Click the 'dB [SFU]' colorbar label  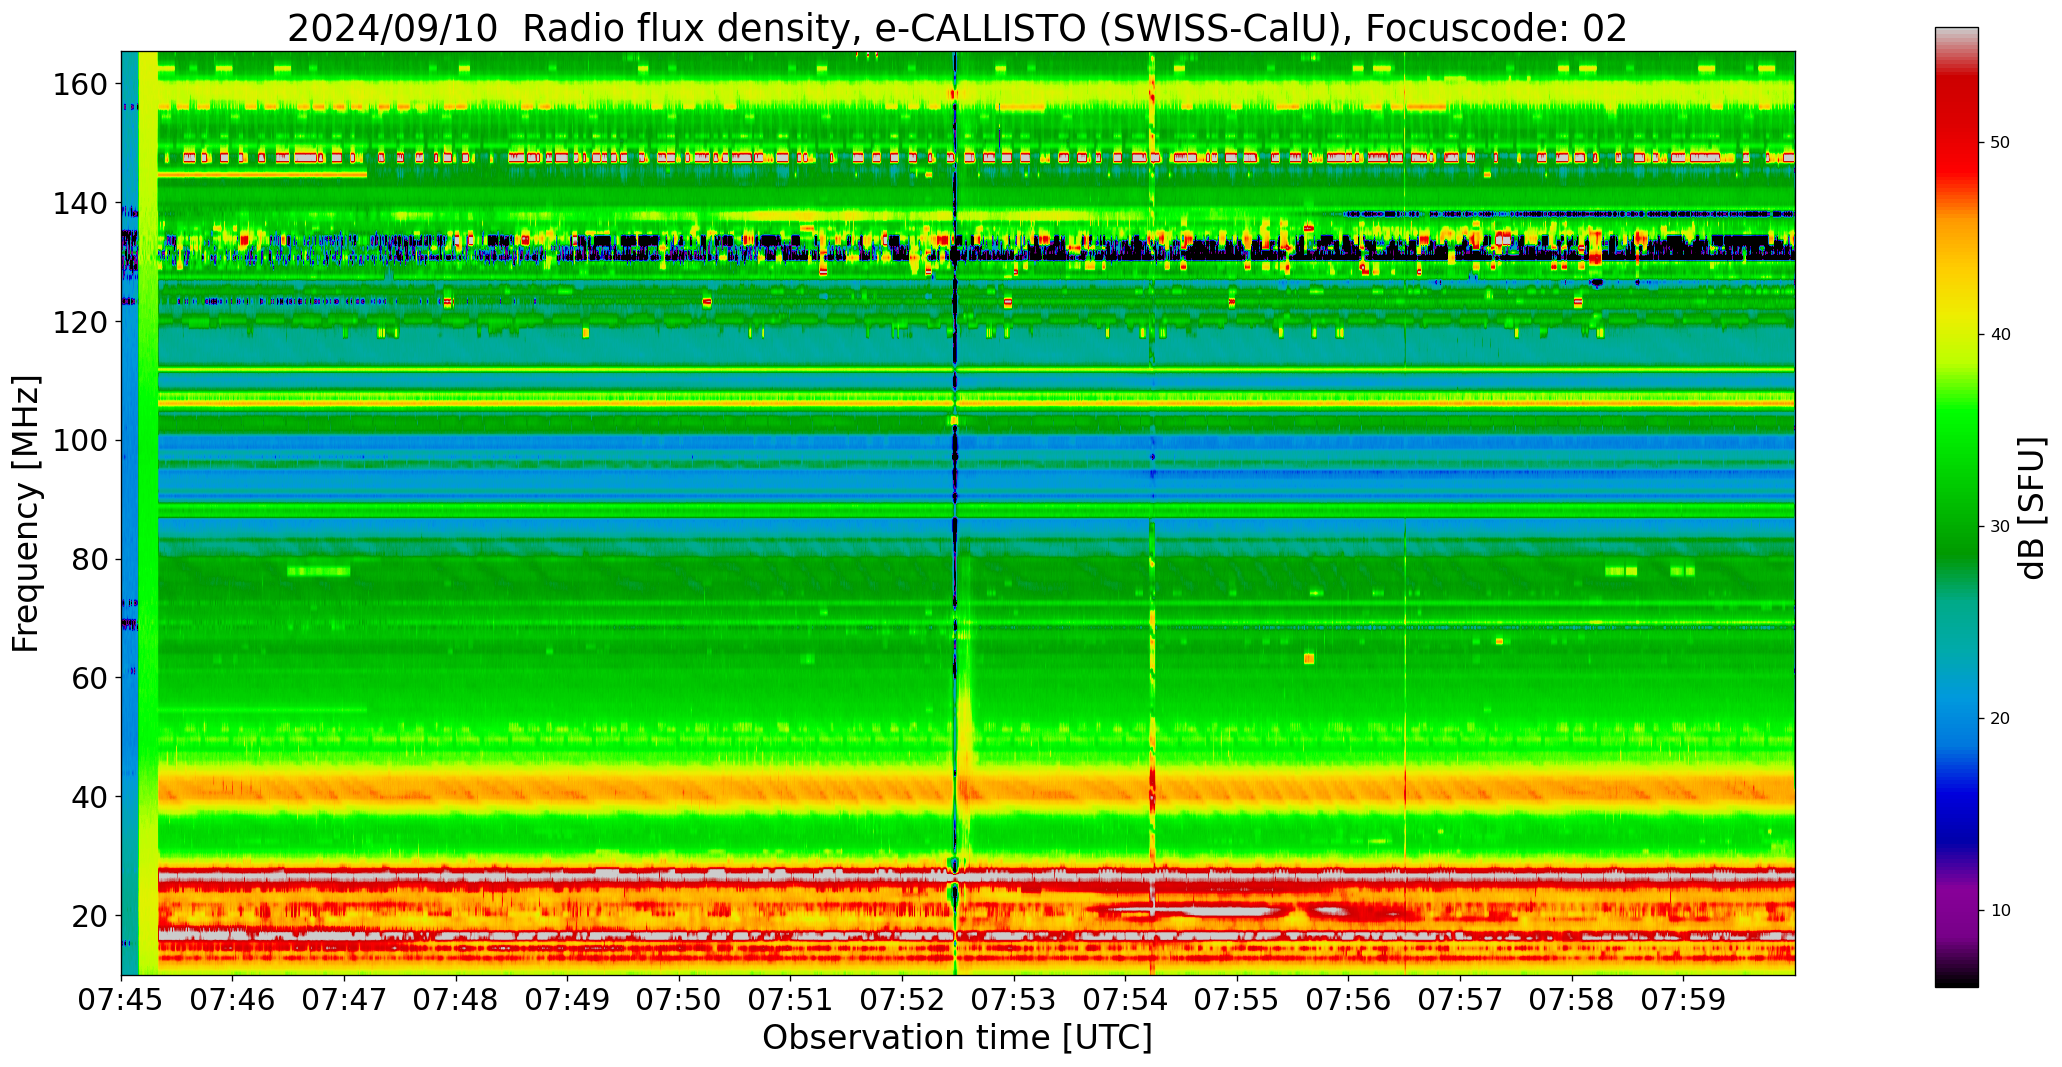coord(2031,508)
